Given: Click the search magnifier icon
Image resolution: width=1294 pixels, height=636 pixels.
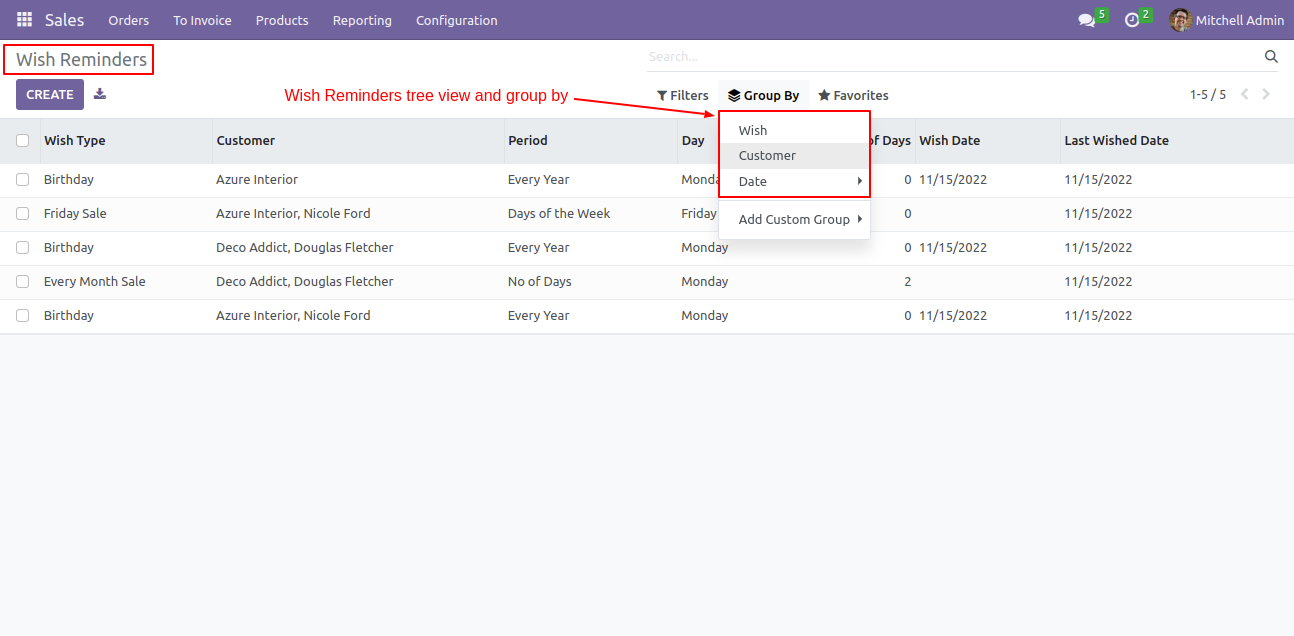Looking at the screenshot, I should coord(1271,57).
